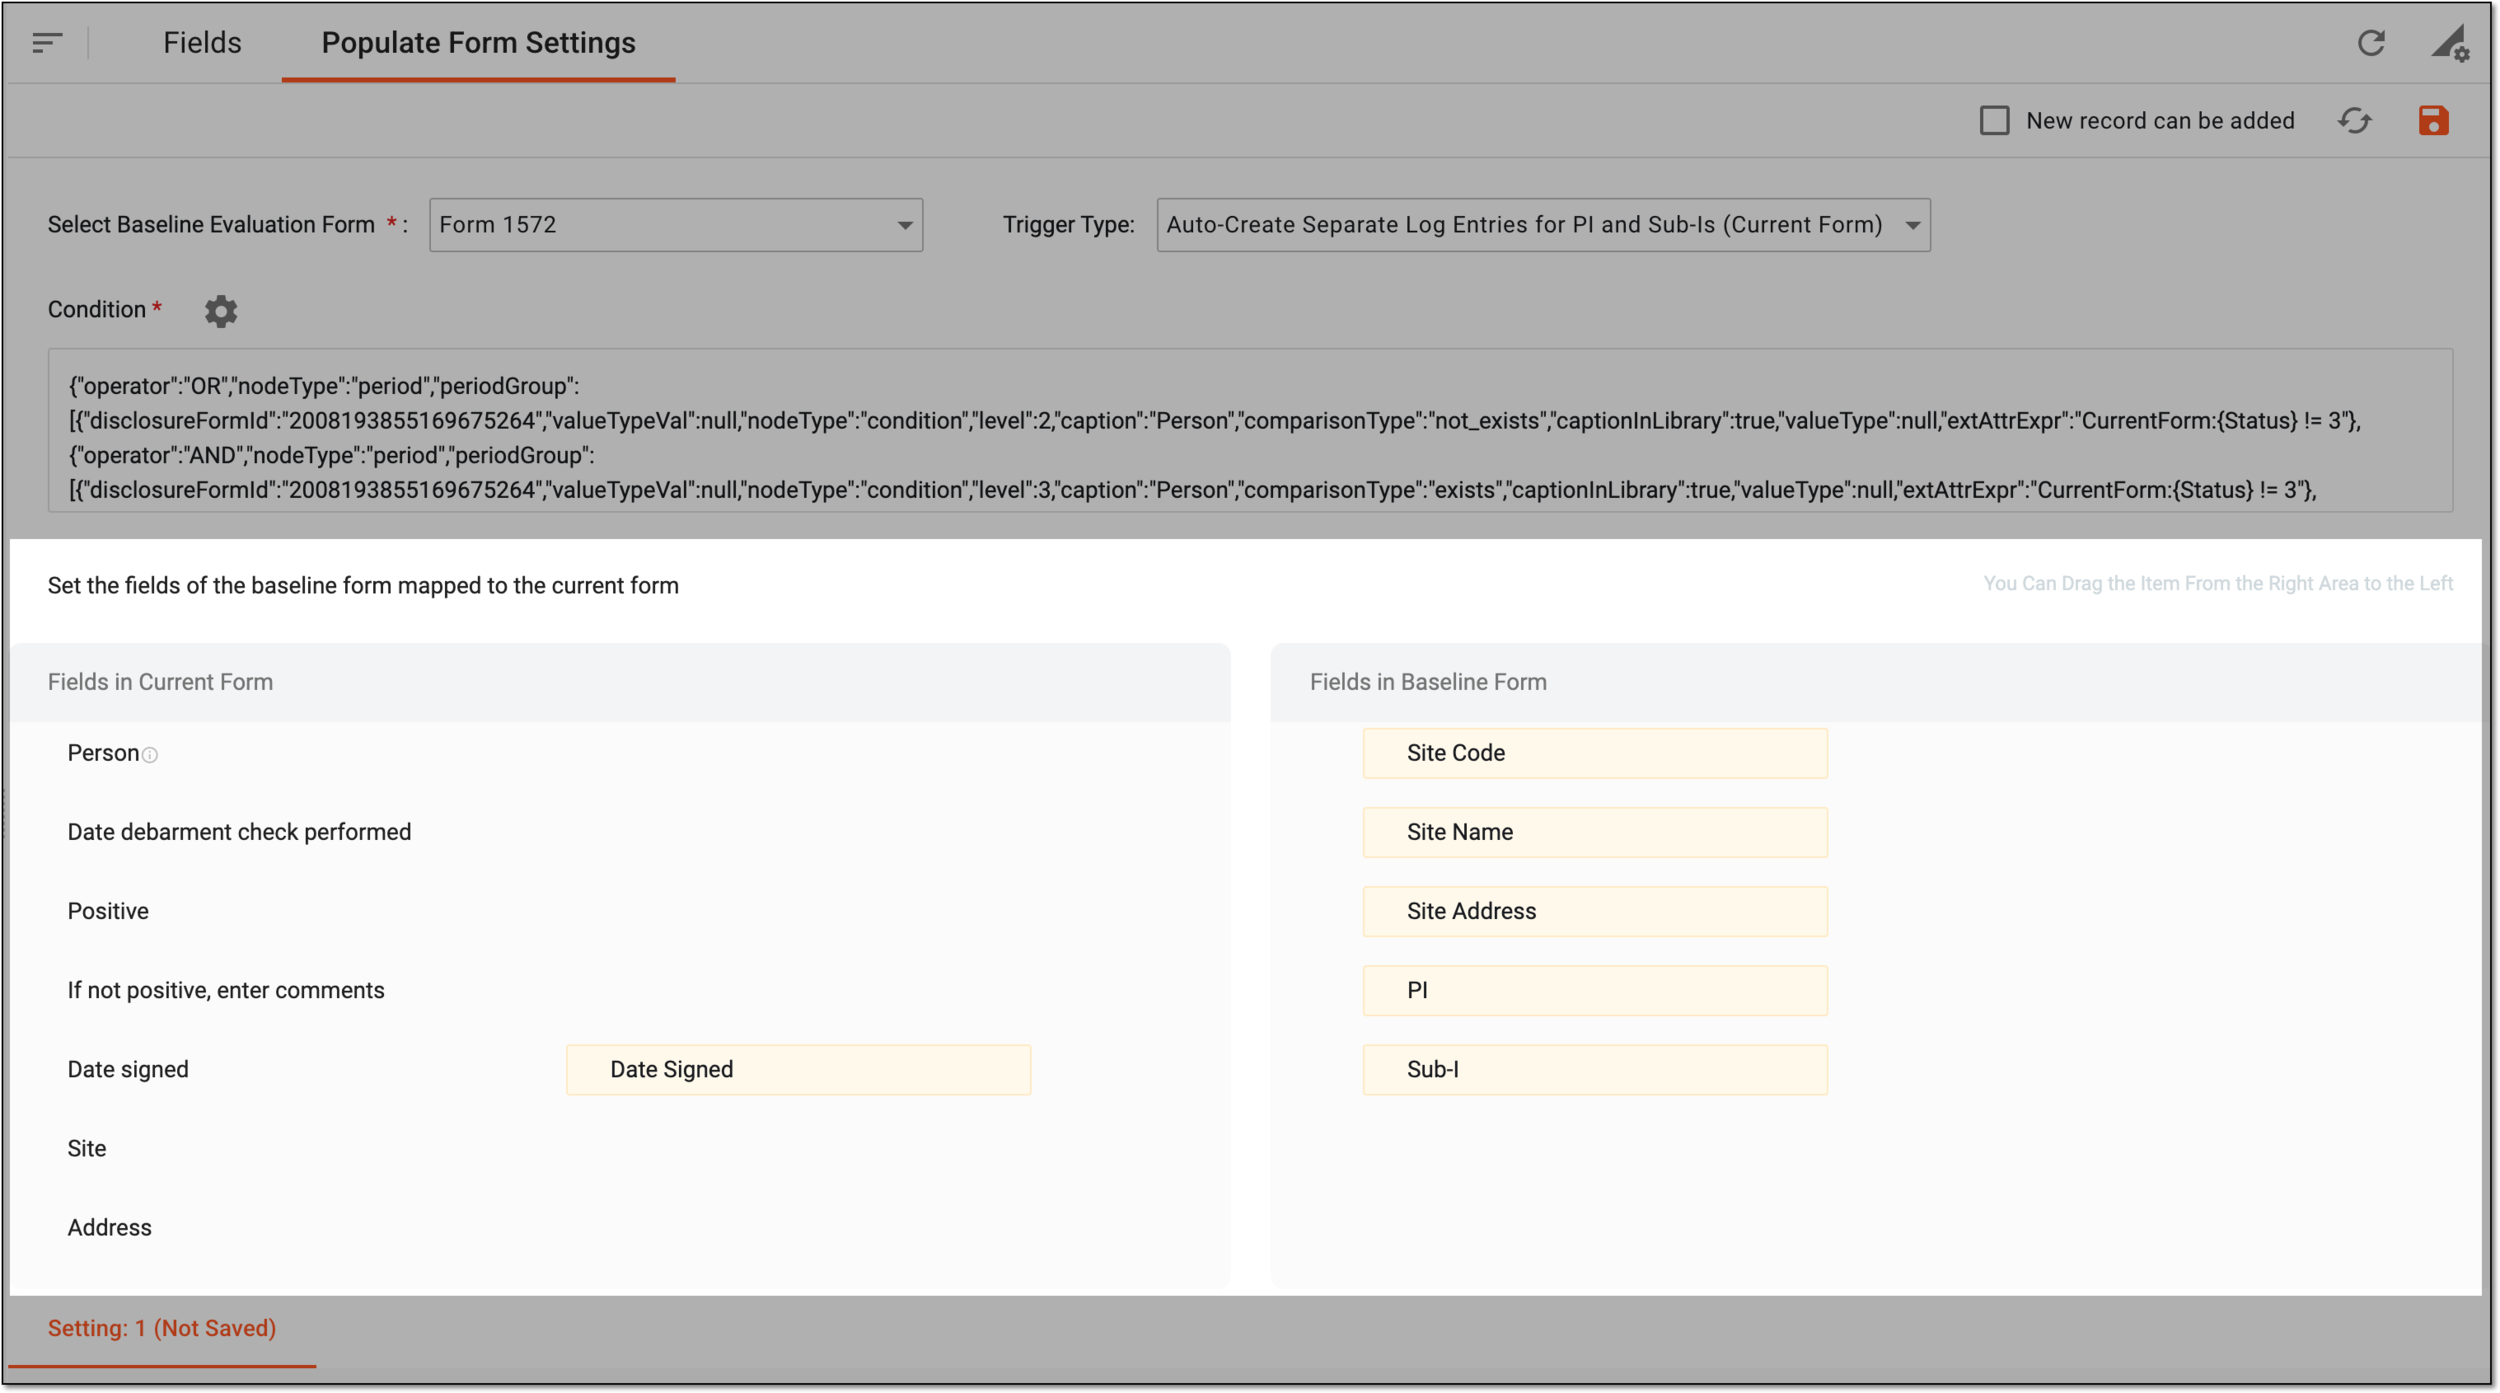Switch to the Fields tab
This screenshot has width=2500, height=1393.
[x=202, y=43]
